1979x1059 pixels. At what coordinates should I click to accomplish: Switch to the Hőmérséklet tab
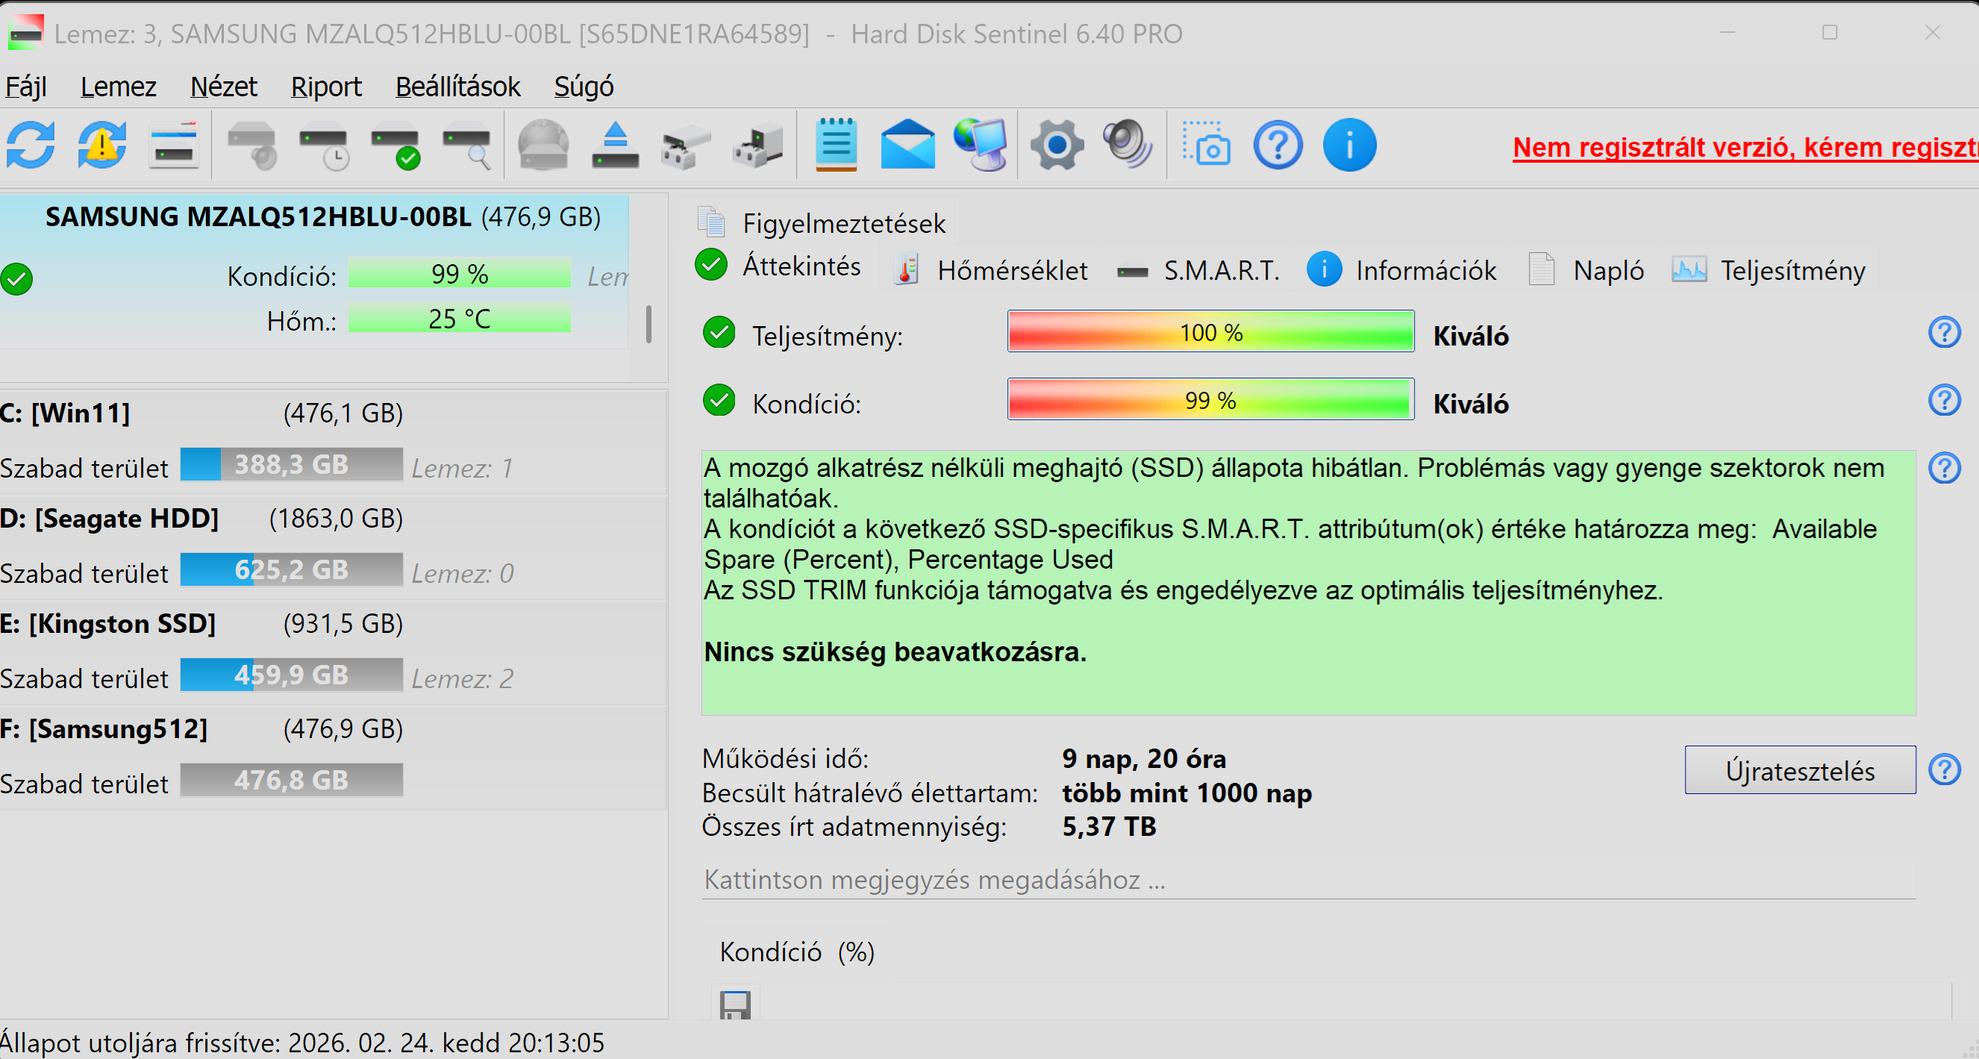coord(991,270)
